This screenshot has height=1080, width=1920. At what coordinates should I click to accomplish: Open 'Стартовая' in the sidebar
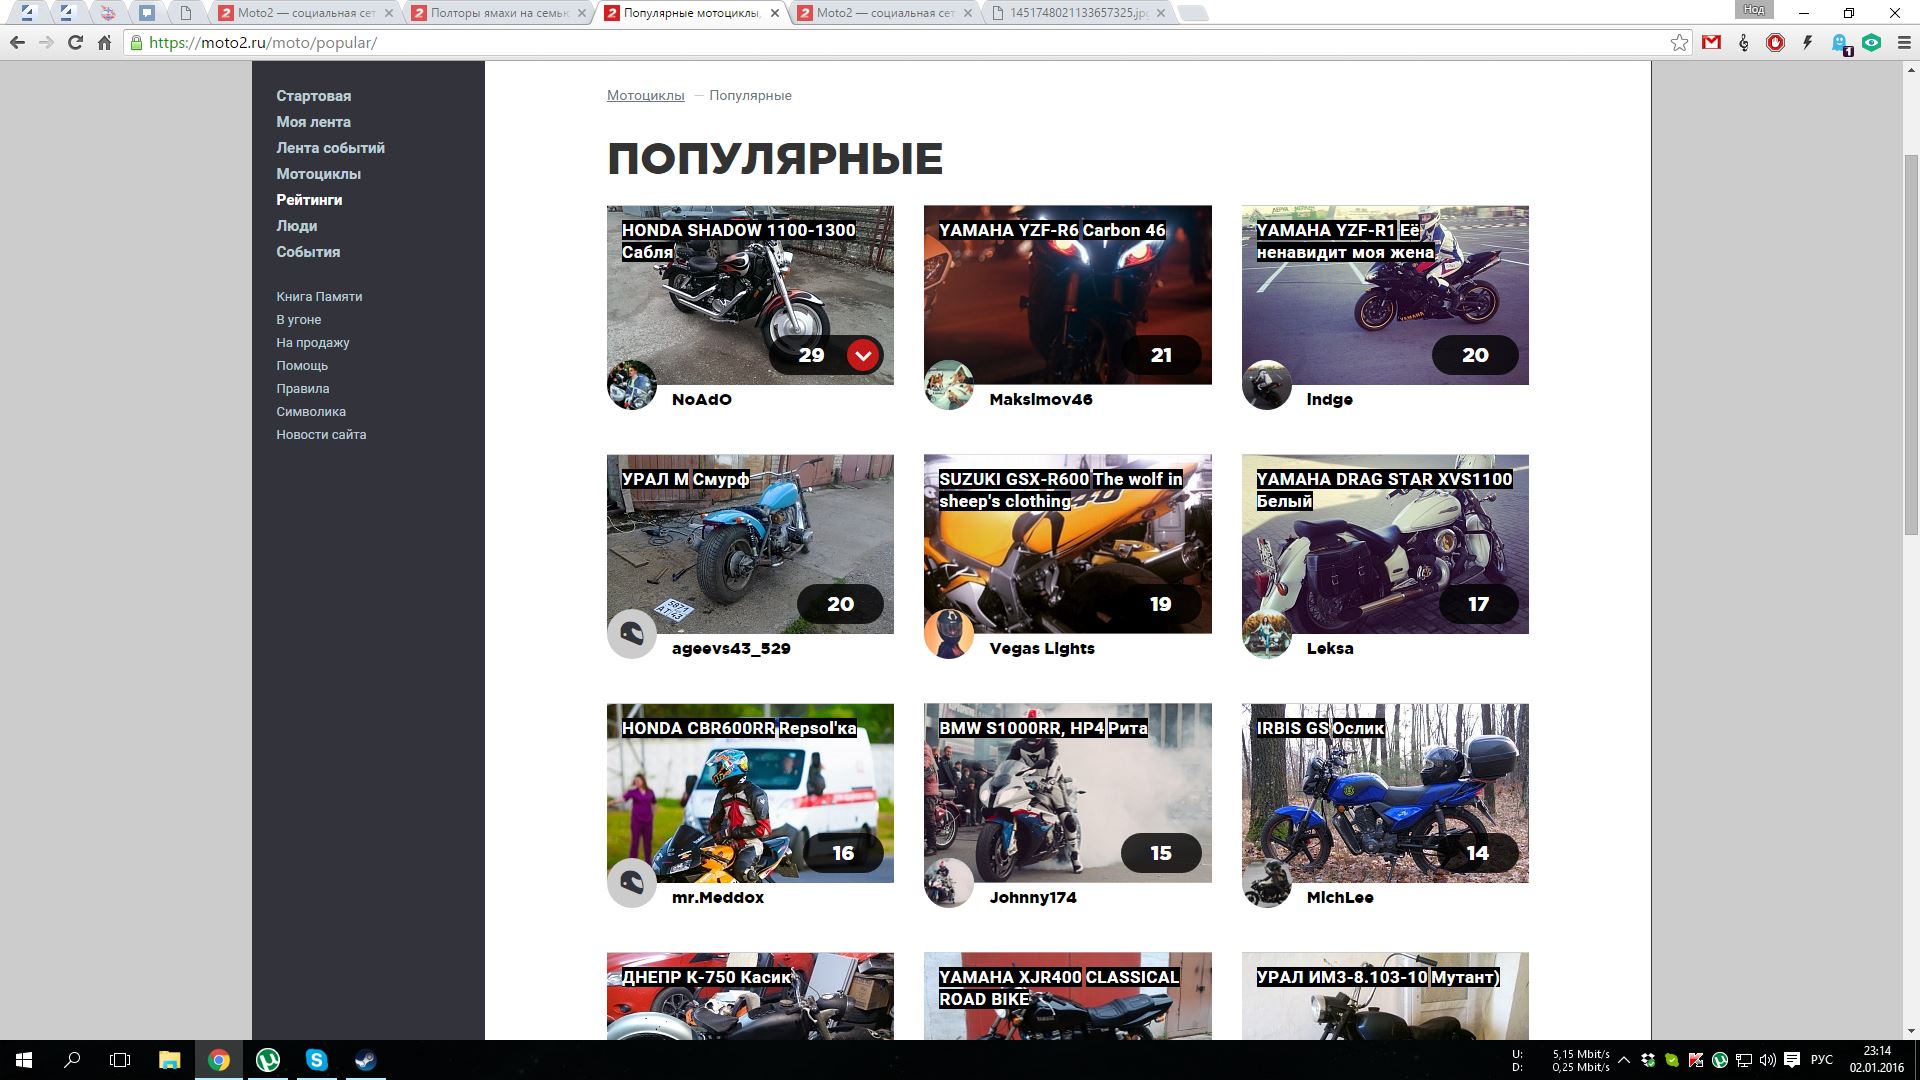314,96
